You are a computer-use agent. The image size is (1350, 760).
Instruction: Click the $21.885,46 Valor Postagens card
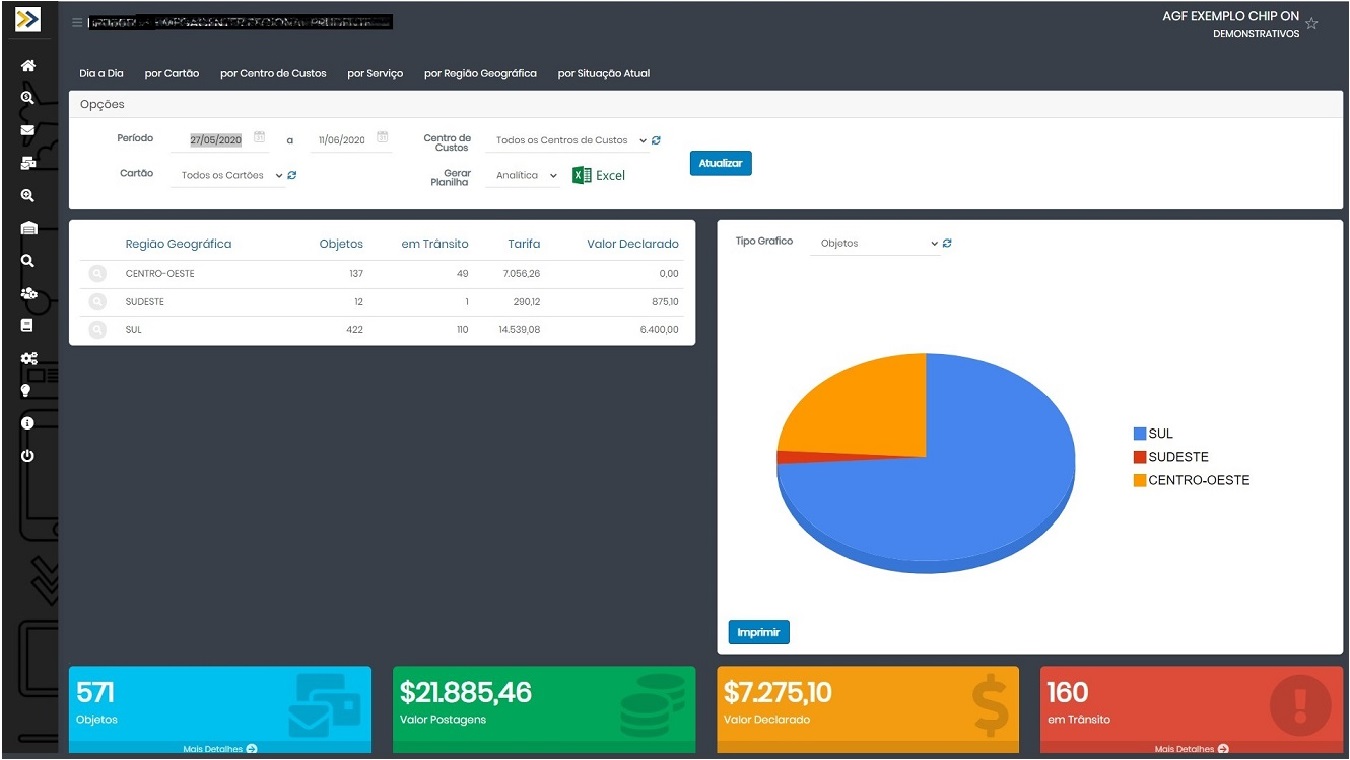pyautogui.click(x=544, y=709)
